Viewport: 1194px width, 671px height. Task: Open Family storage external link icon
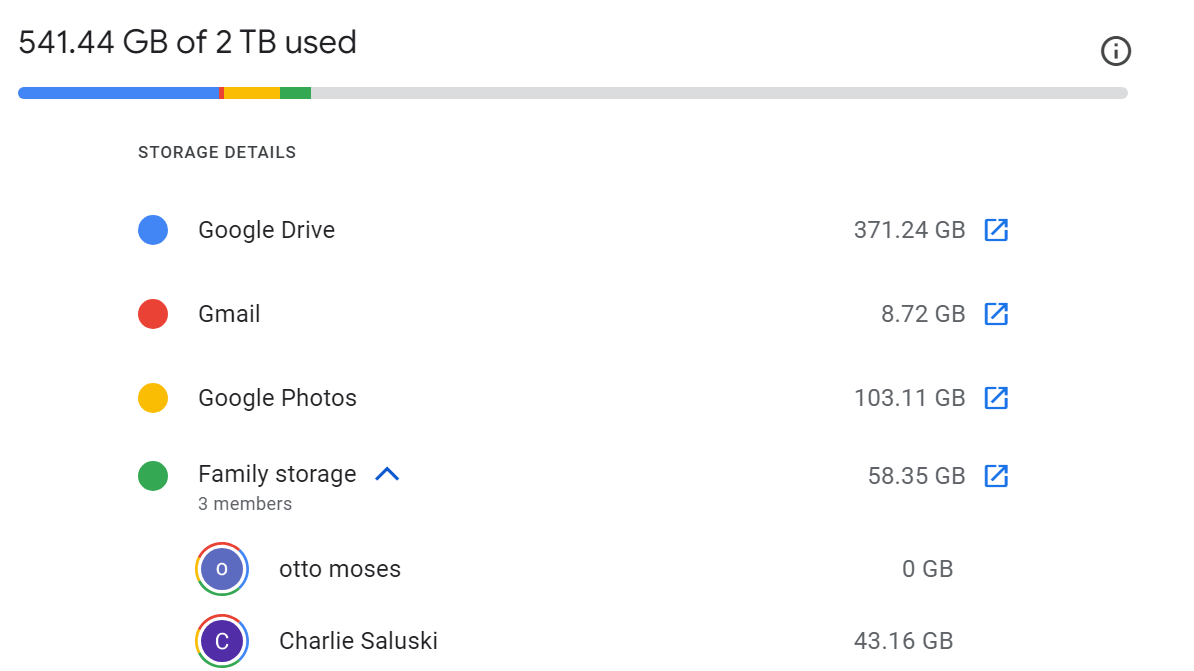(x=996, y=476)
